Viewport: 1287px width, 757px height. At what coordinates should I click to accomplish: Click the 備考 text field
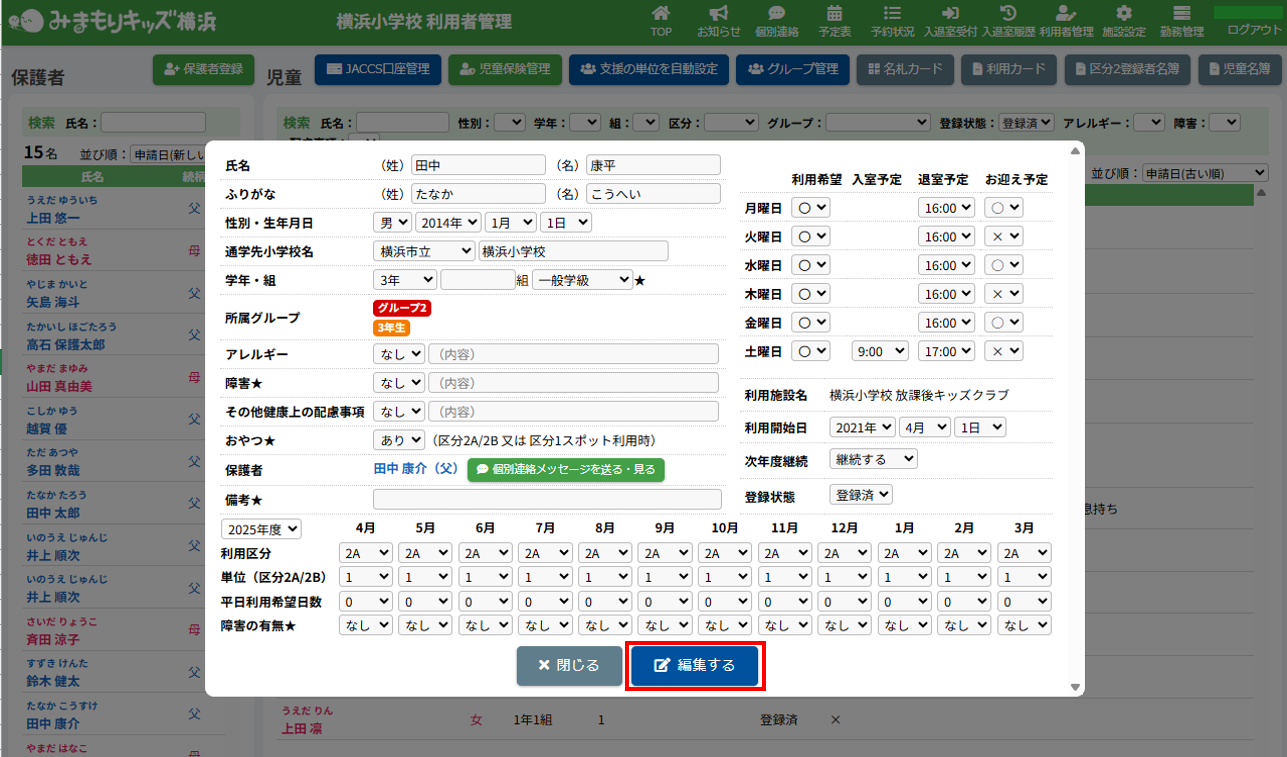point(546,499)
